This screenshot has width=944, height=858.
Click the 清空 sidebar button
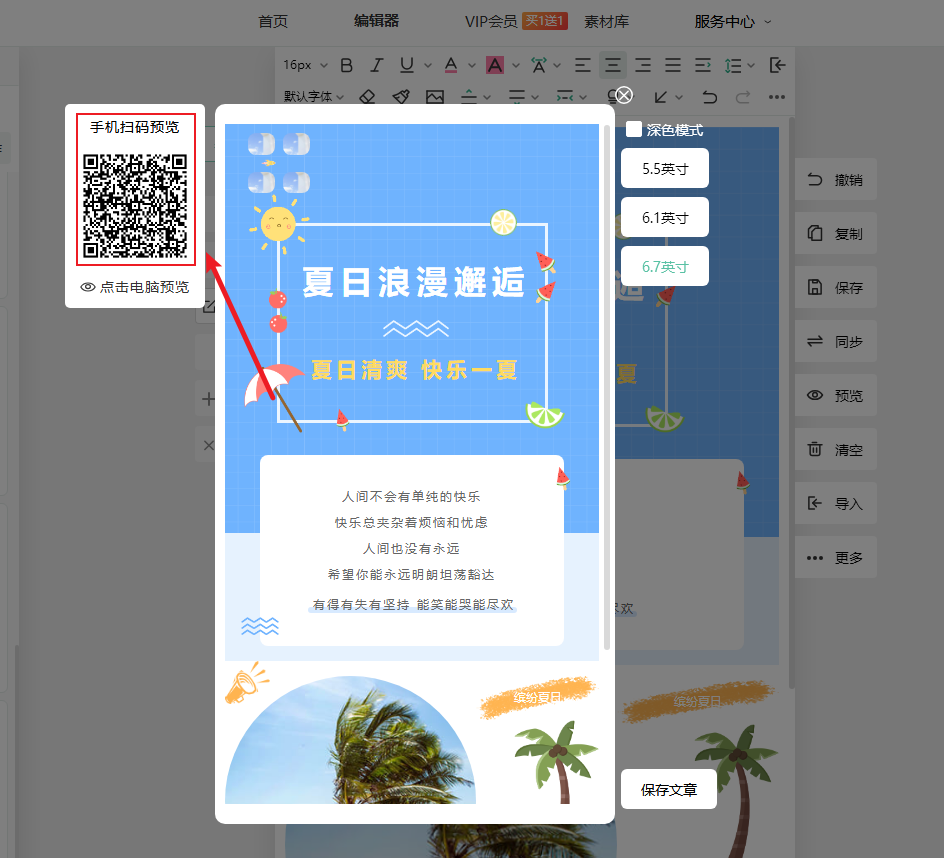pos(836,449)
